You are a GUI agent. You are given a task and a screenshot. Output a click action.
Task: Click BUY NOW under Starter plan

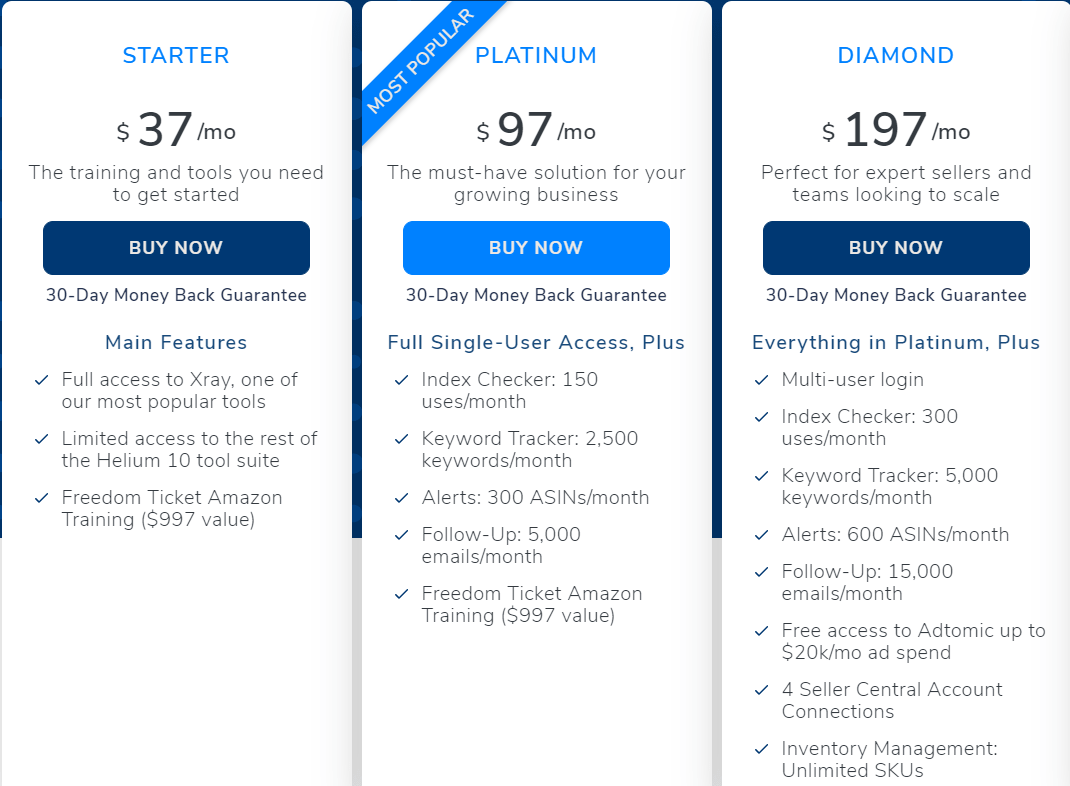(176, 248)
